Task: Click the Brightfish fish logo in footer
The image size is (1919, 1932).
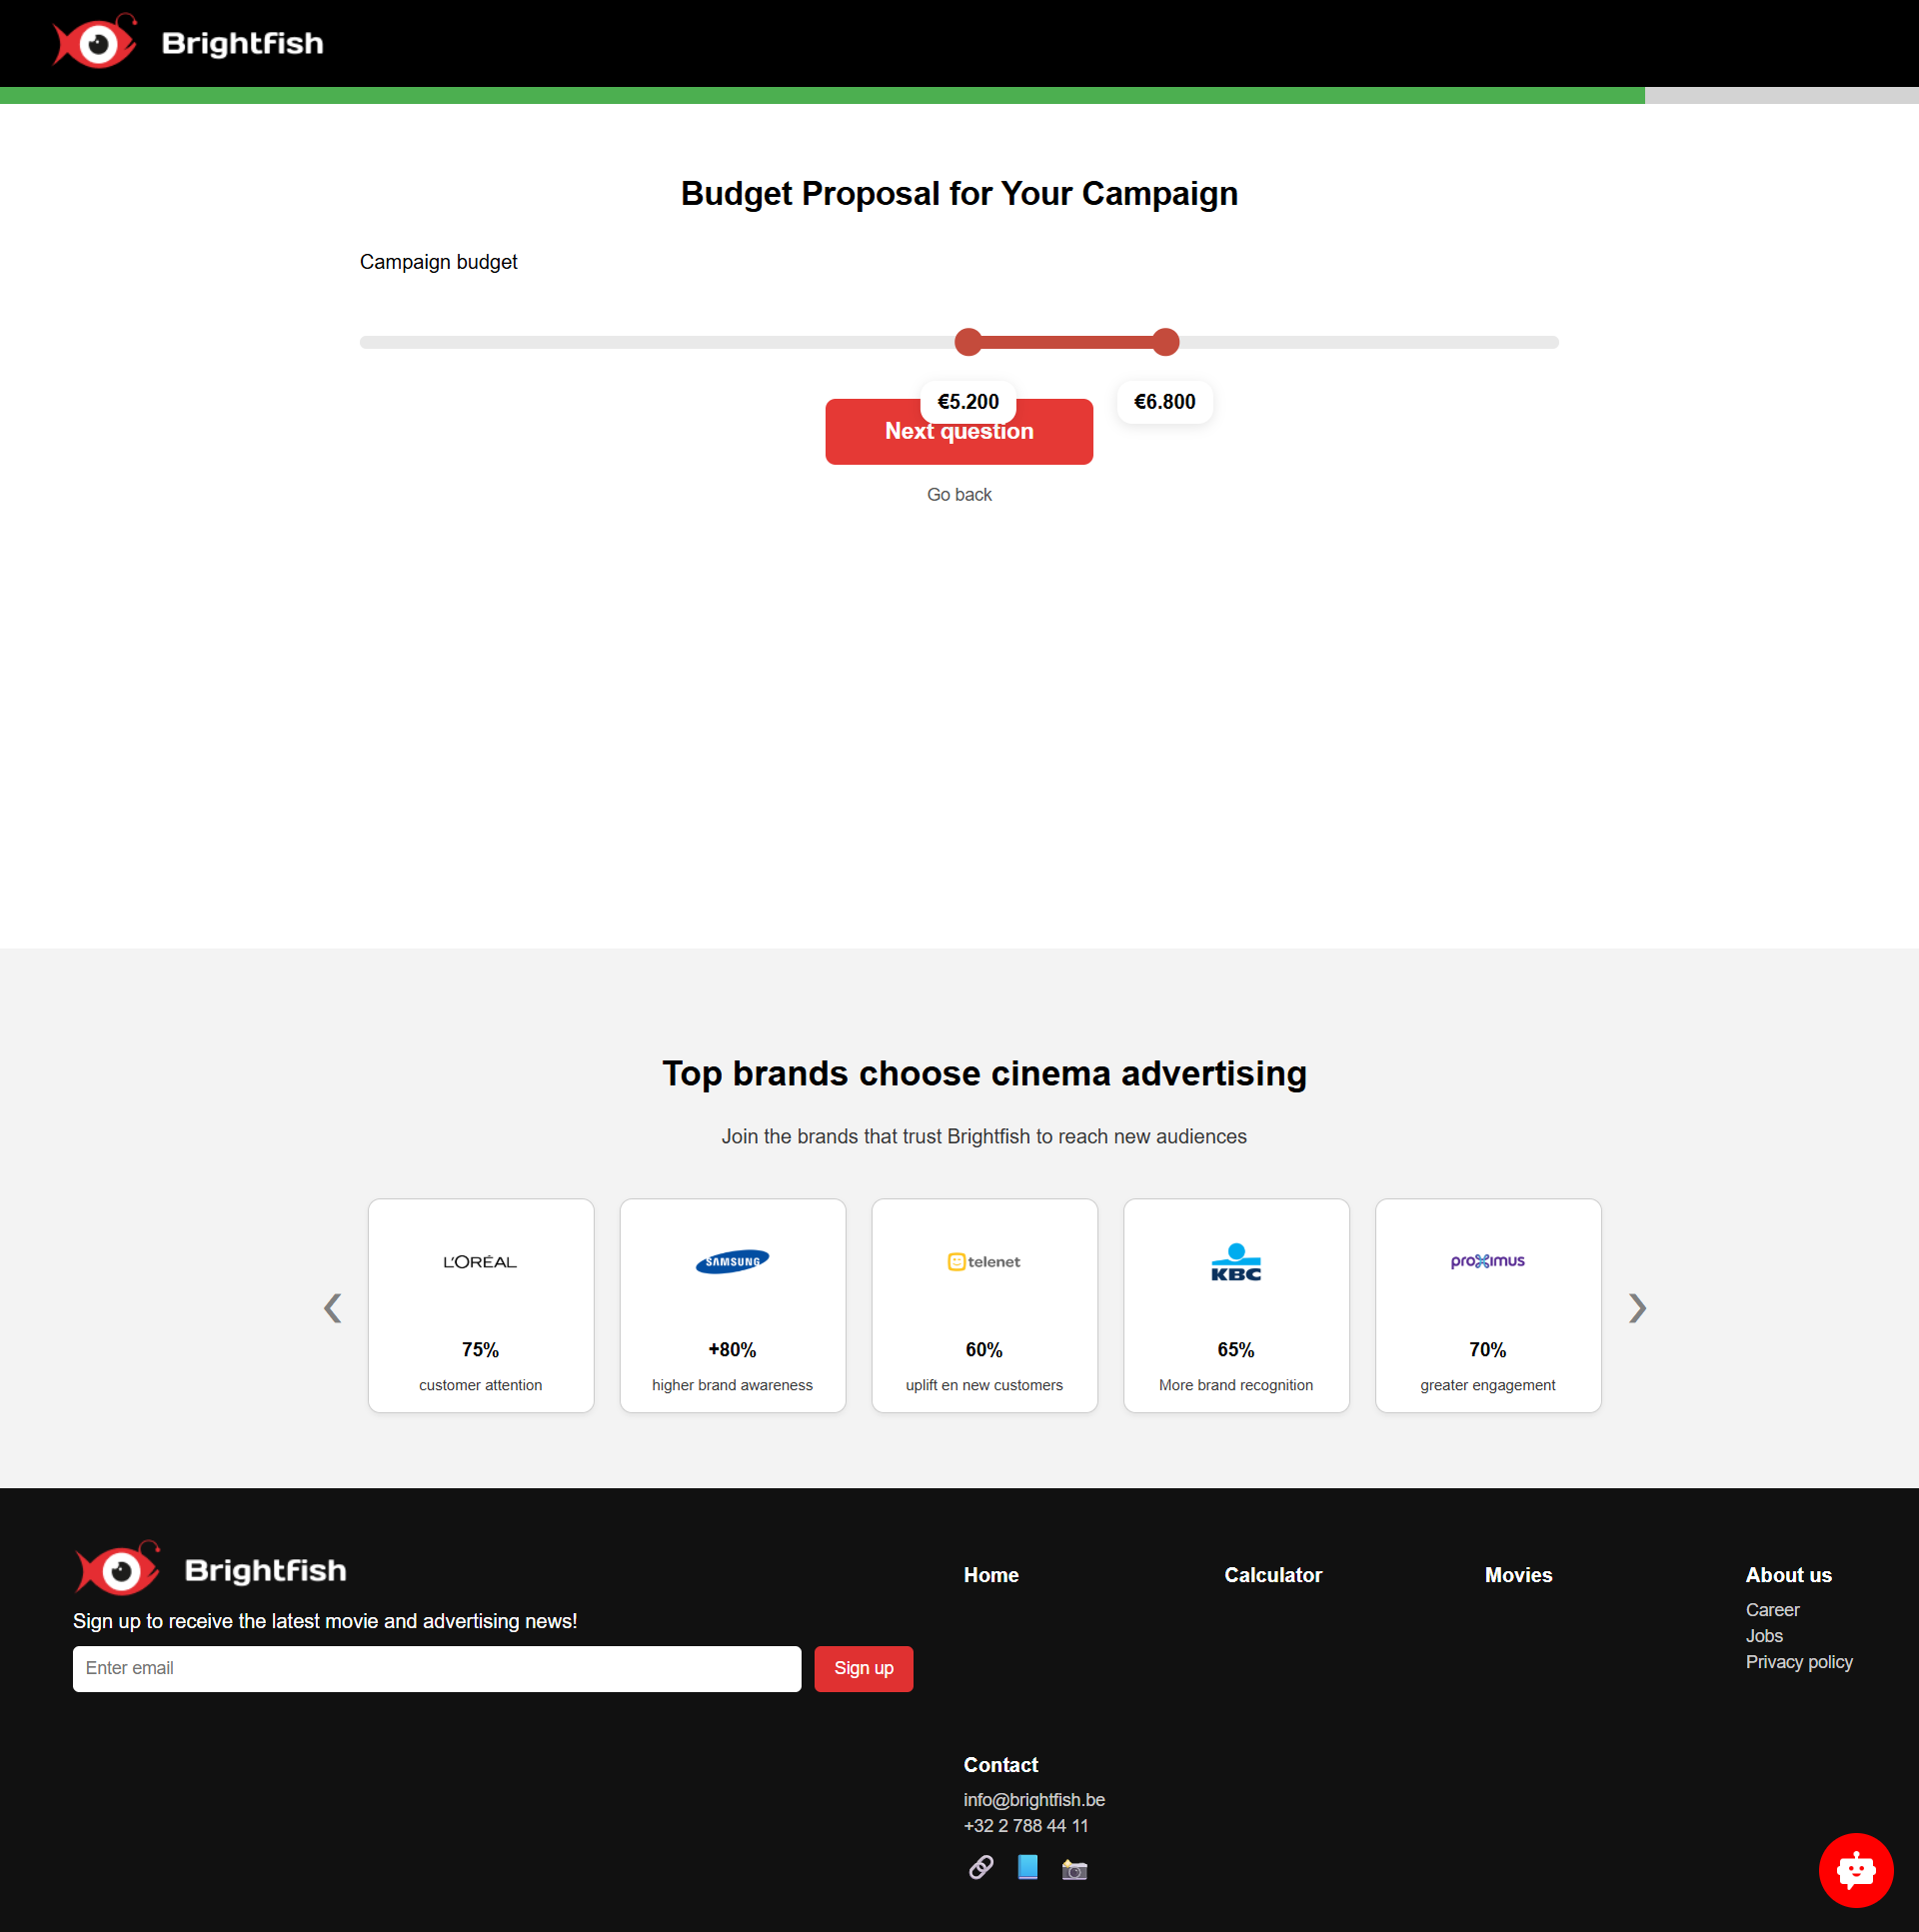Action: pyautogui.click(x=117, y=1568)
